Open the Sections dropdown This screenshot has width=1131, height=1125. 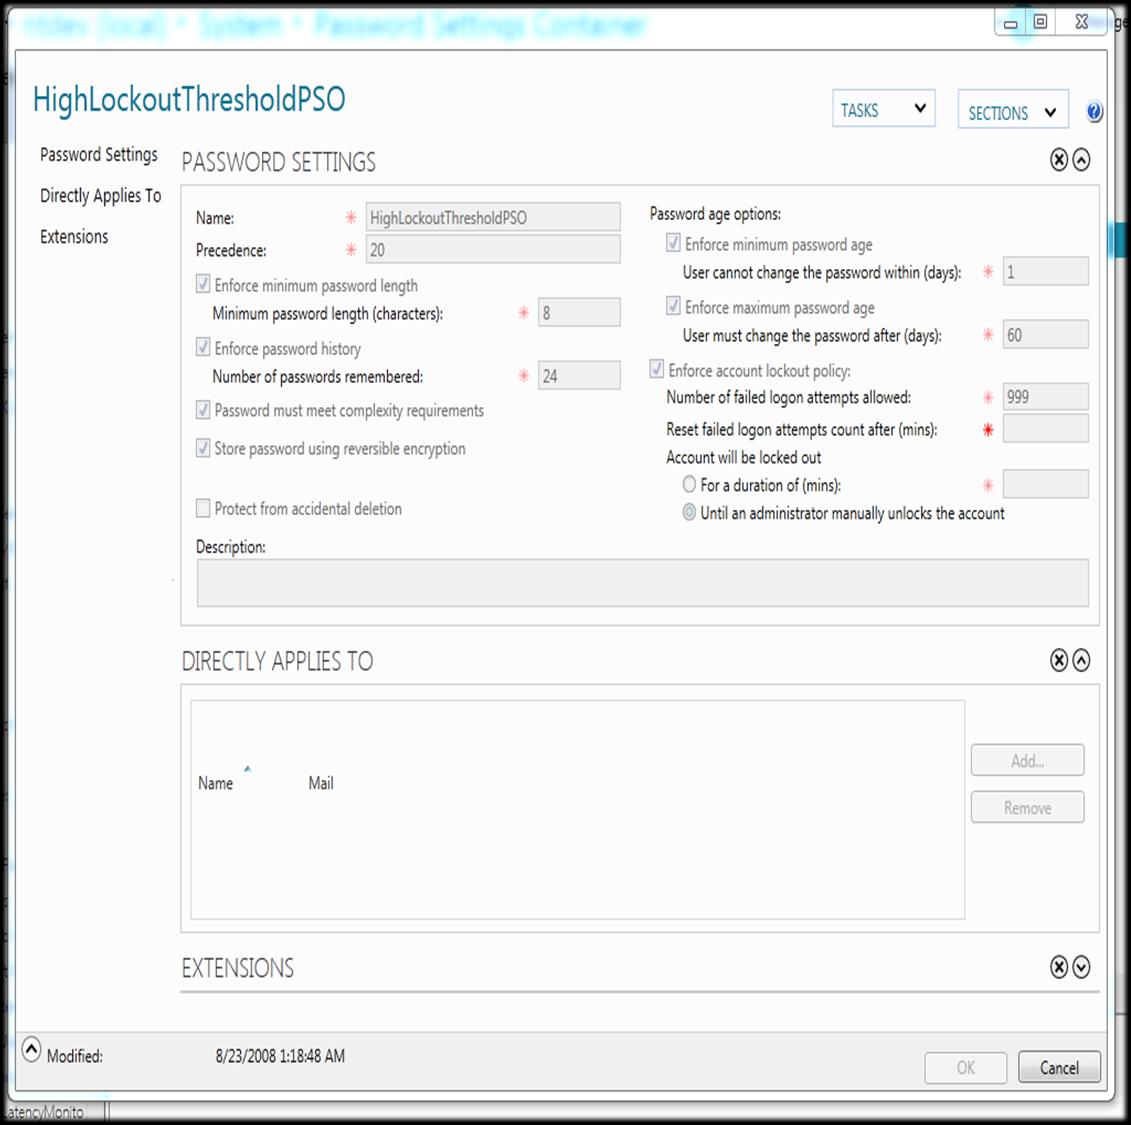(x=1013, y=110)
